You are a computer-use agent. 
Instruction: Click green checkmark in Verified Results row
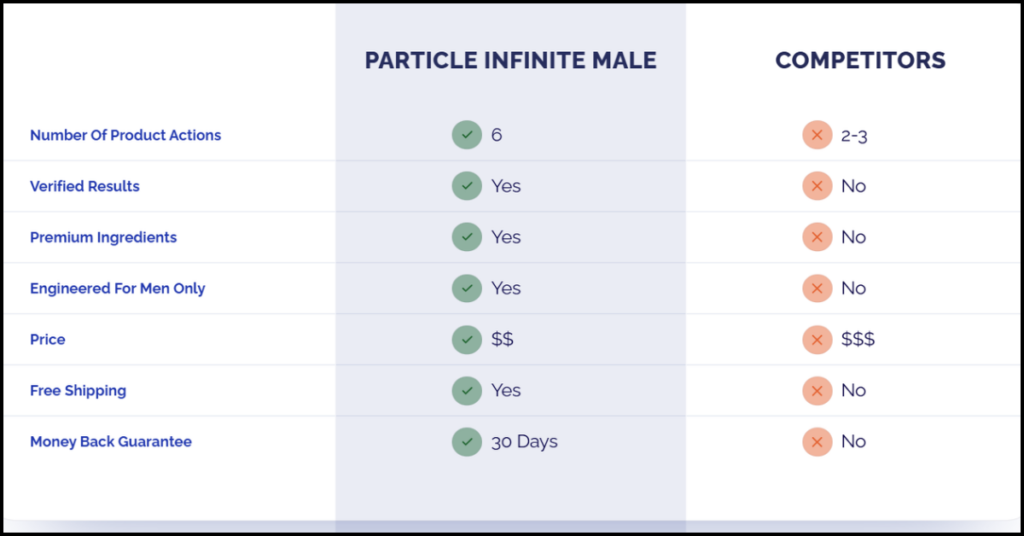click(x=467, y=186)
